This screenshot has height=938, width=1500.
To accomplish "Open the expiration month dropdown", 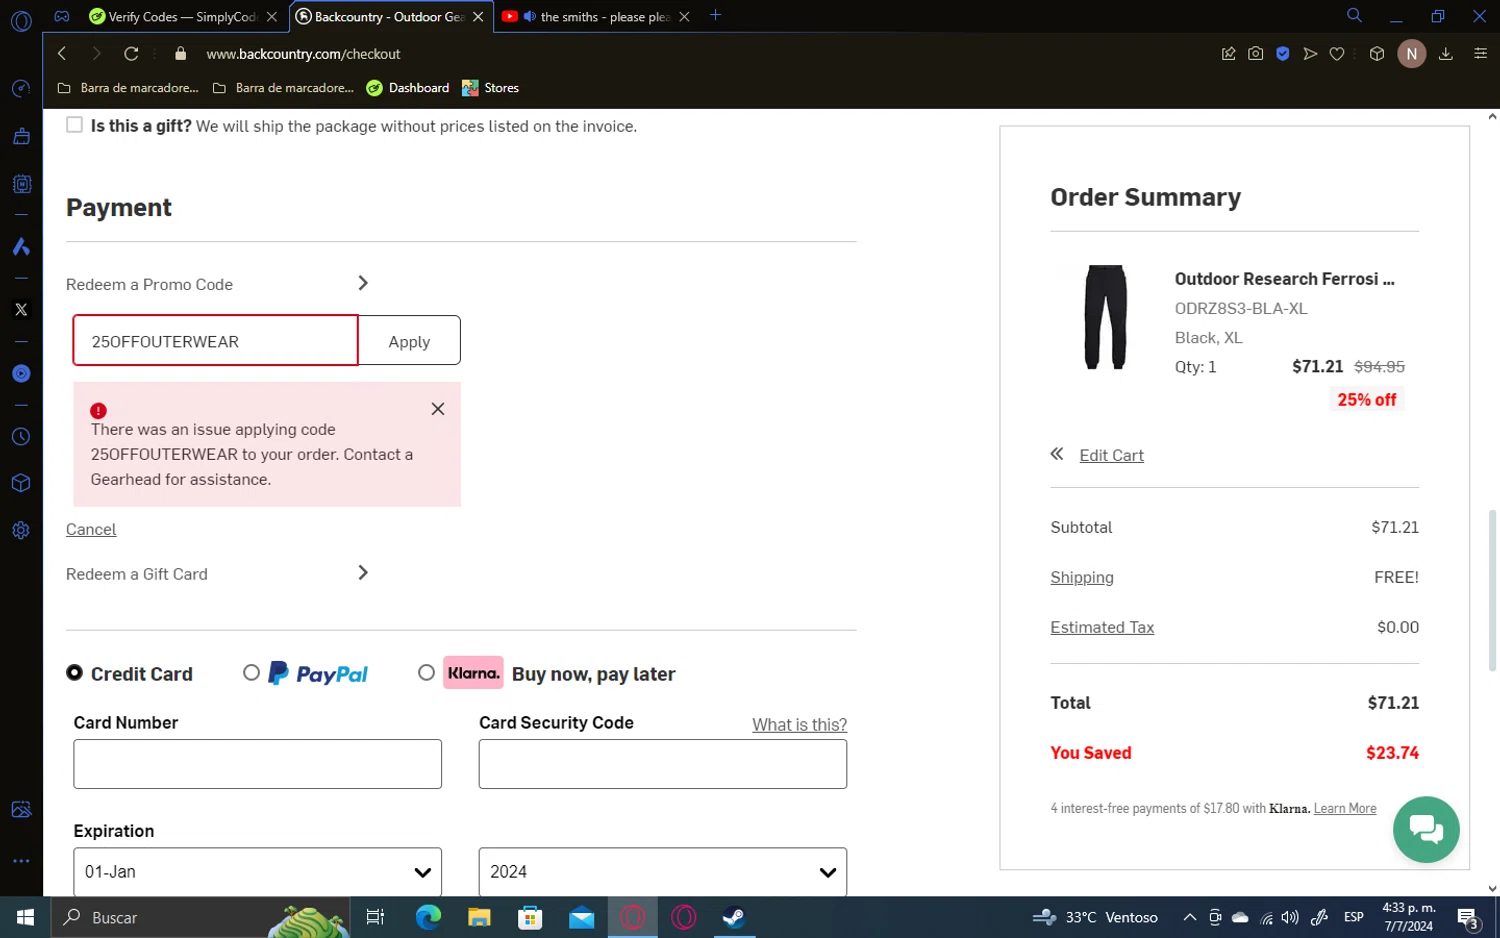I will pyautogui.click(x=258, y=872).
